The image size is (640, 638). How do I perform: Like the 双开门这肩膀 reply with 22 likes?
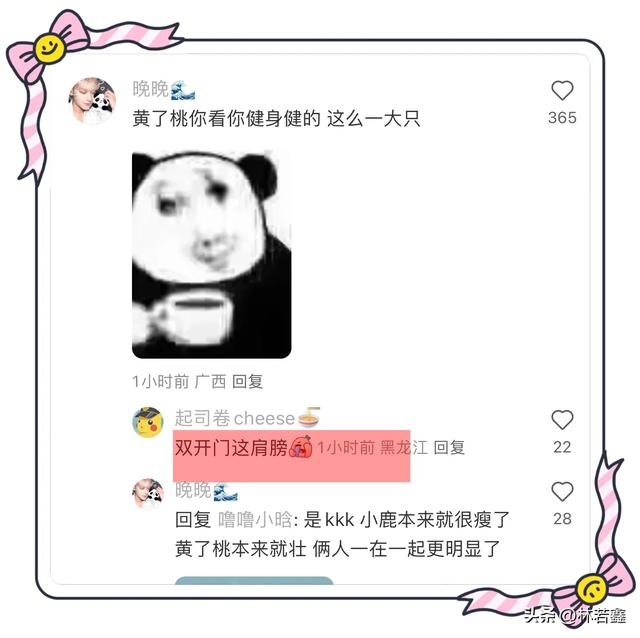click(x=562, y=419)
